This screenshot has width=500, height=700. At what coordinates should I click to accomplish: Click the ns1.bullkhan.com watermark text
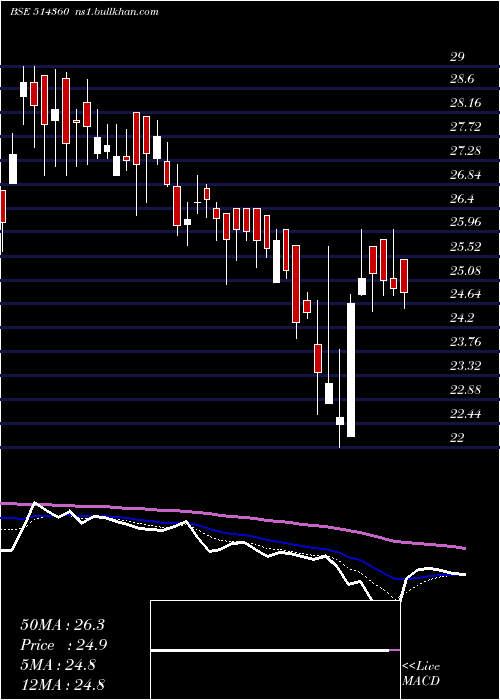pyautogui.click(x=117, y=12)
